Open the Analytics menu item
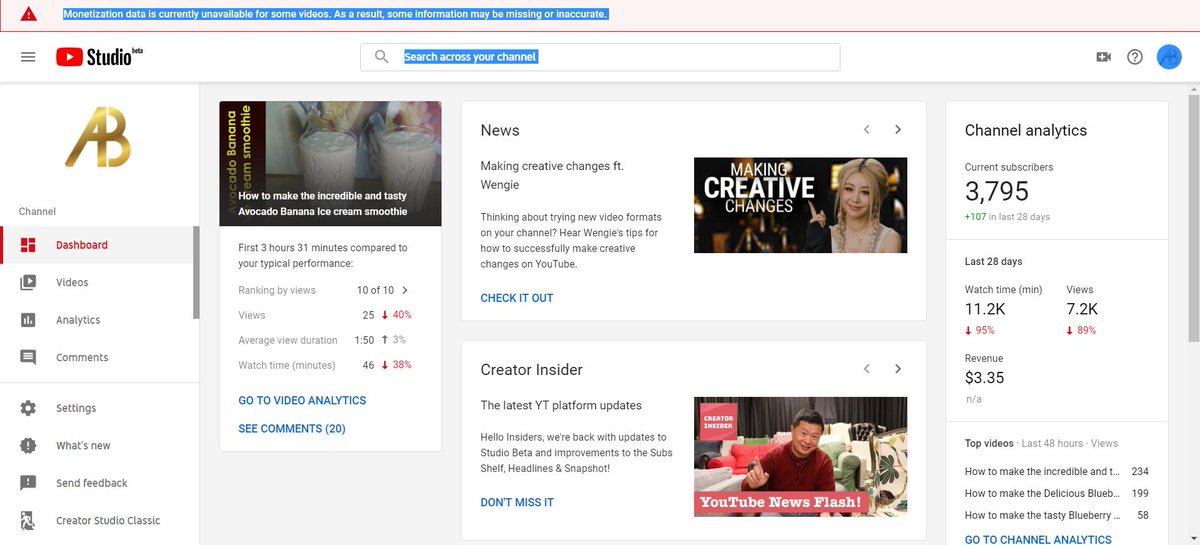 (x=97, y=320)
